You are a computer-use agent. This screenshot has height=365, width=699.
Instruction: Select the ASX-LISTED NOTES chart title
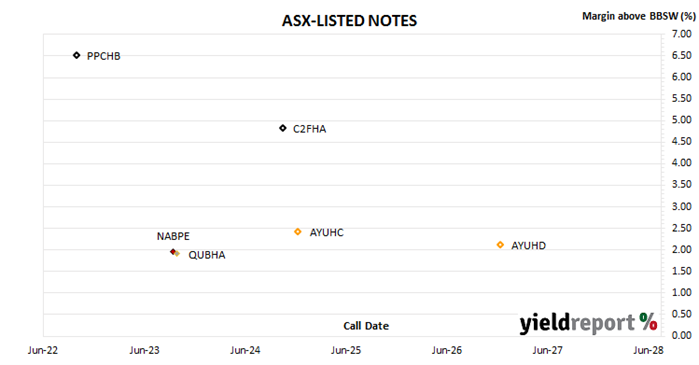pos(350,21)
